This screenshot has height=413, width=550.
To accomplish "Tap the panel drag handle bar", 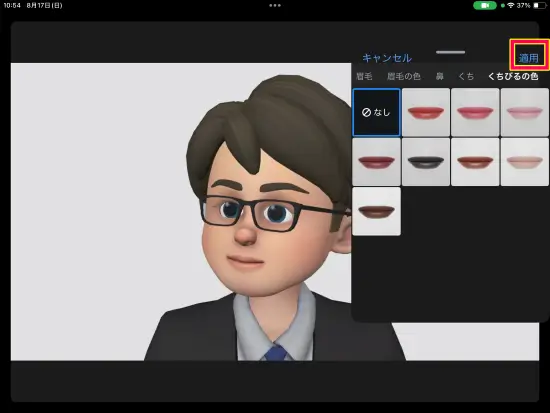I will [x=451, y=52].
